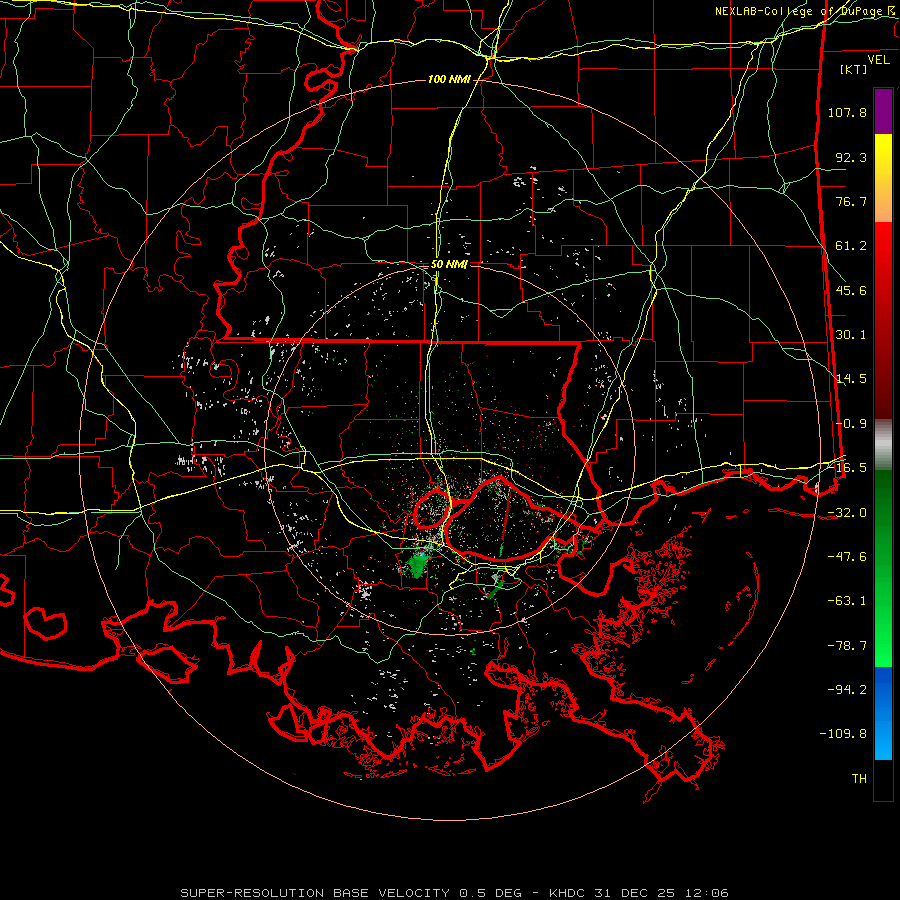Click the 92.3 legend value
900x900 pixels.
click(x=851, y=157)
